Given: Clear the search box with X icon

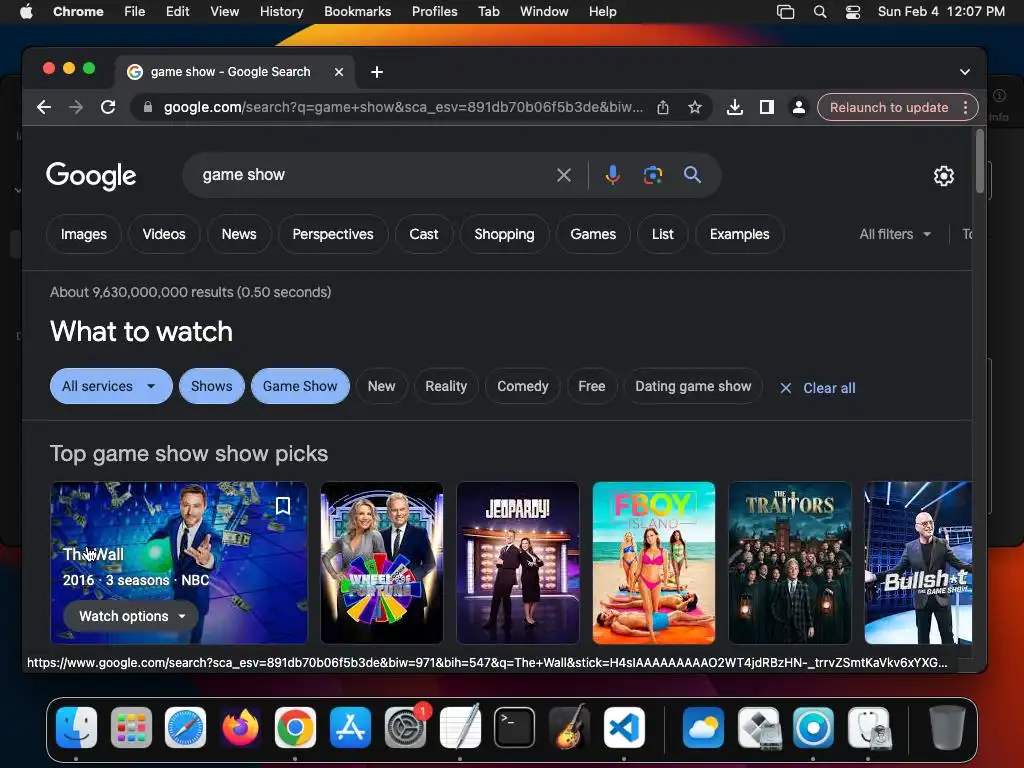Looking at the screenshot, I should click(564, 175).
